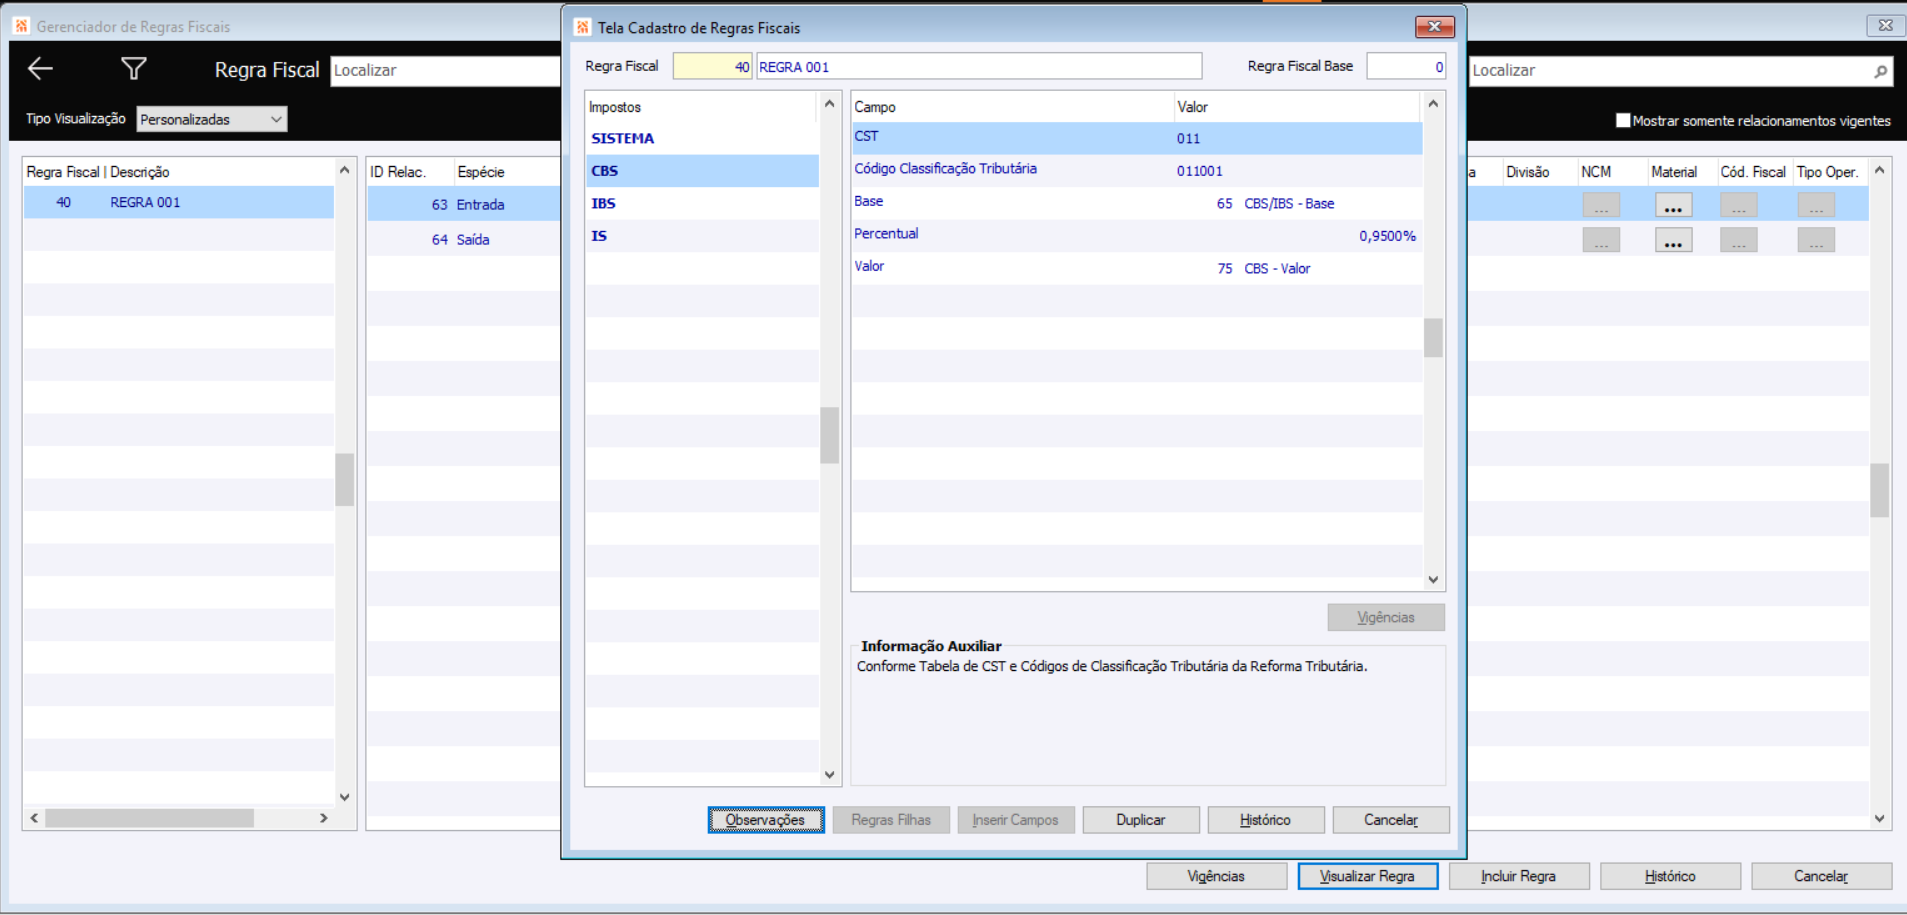Select the Valor row with CBS - Valor
The height and width of the screenshot is (915, 1907).
coord(1137,268)
